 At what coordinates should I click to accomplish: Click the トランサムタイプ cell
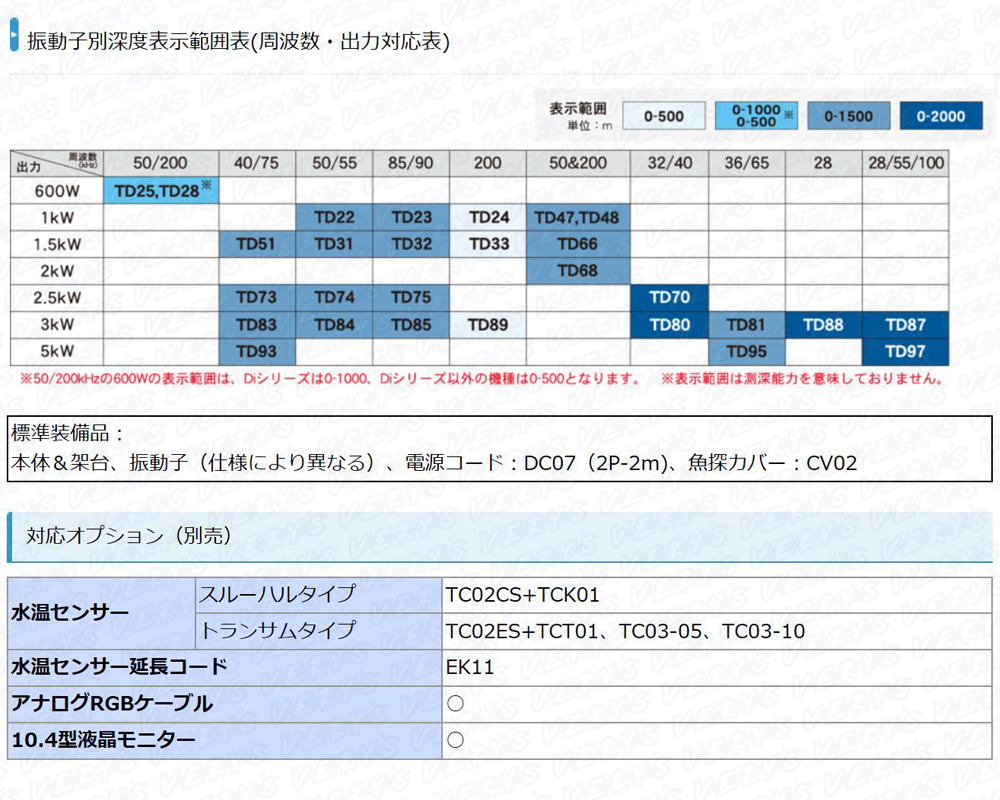tap(318, 632)
